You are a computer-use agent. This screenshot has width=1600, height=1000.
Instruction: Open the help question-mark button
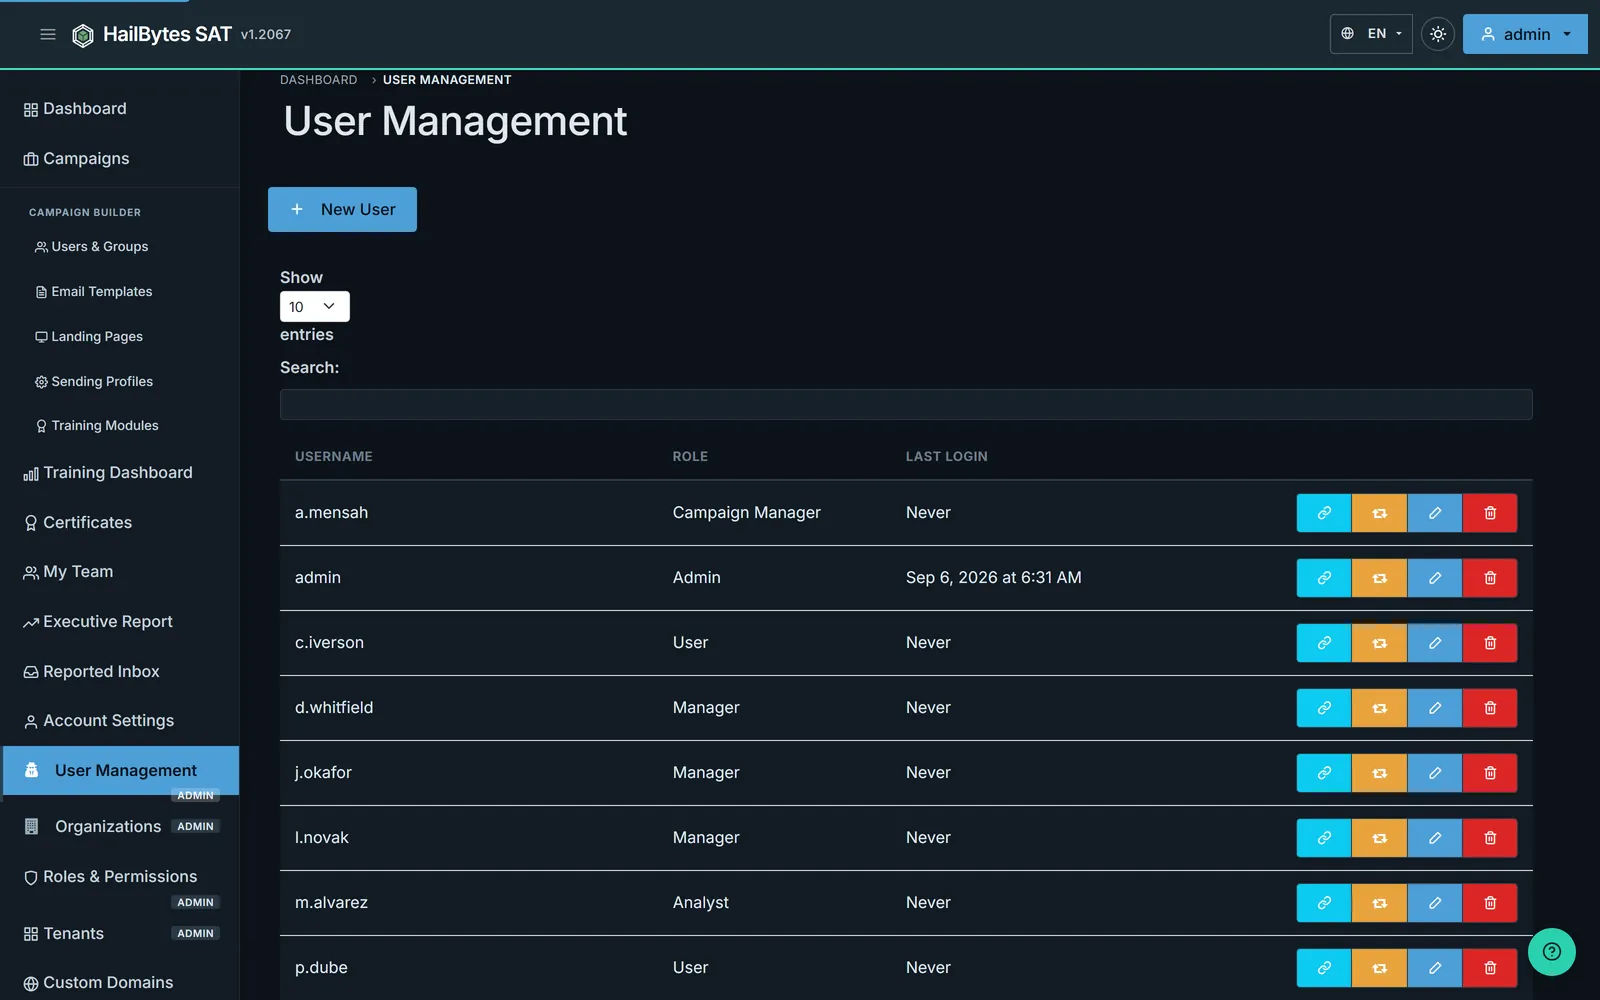pyautogui.click(x=1551, y=952)
